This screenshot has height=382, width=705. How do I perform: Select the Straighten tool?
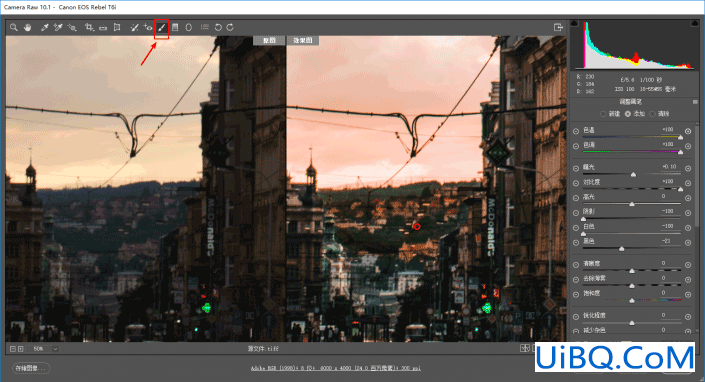pos(103,27)
